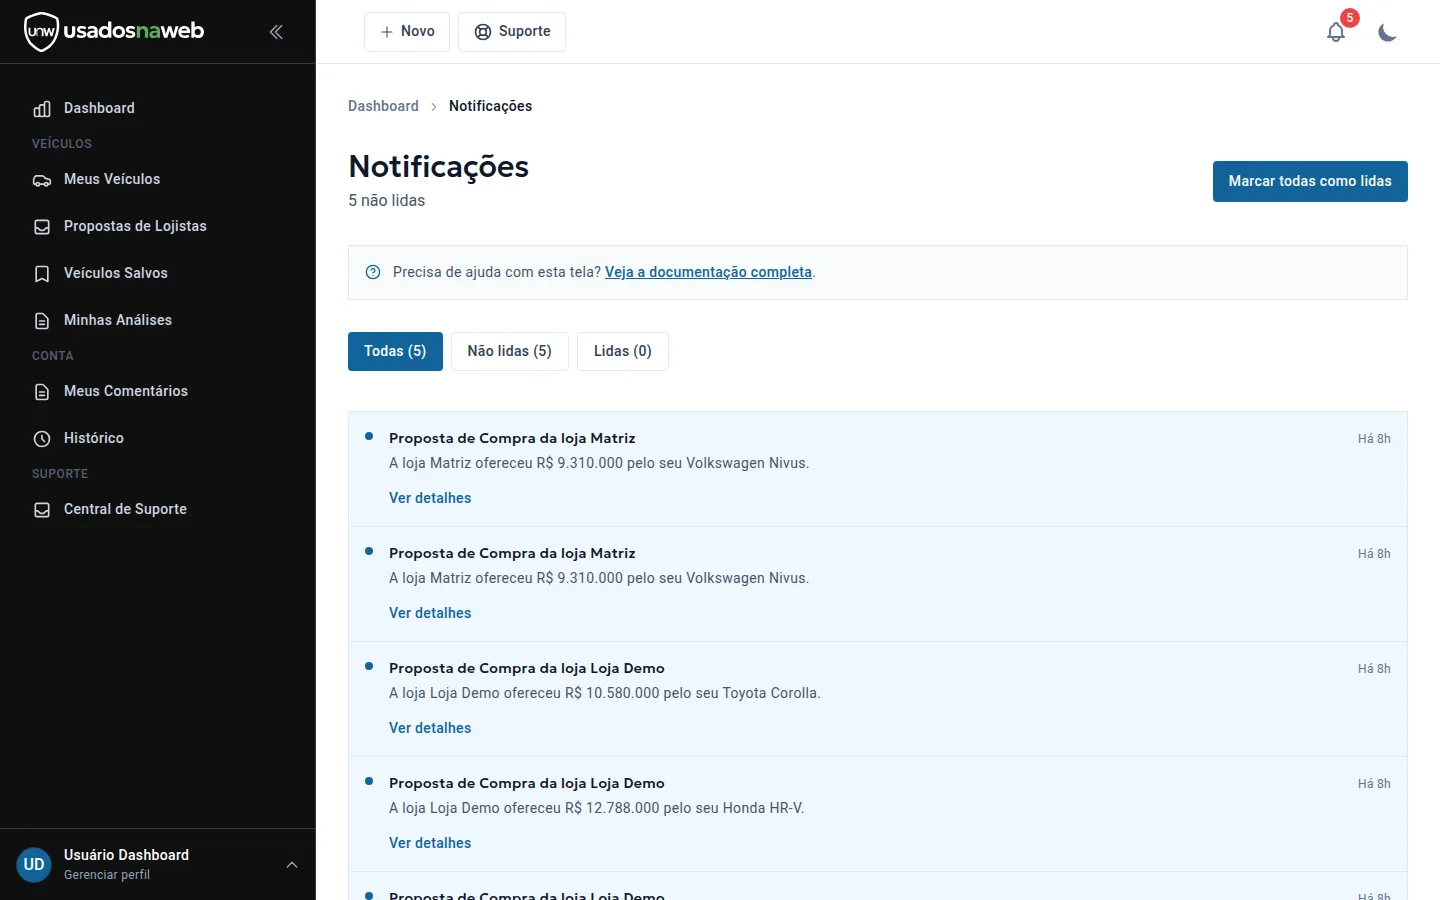Click the usadosnaweb shield logo

[x=41, y=32]
